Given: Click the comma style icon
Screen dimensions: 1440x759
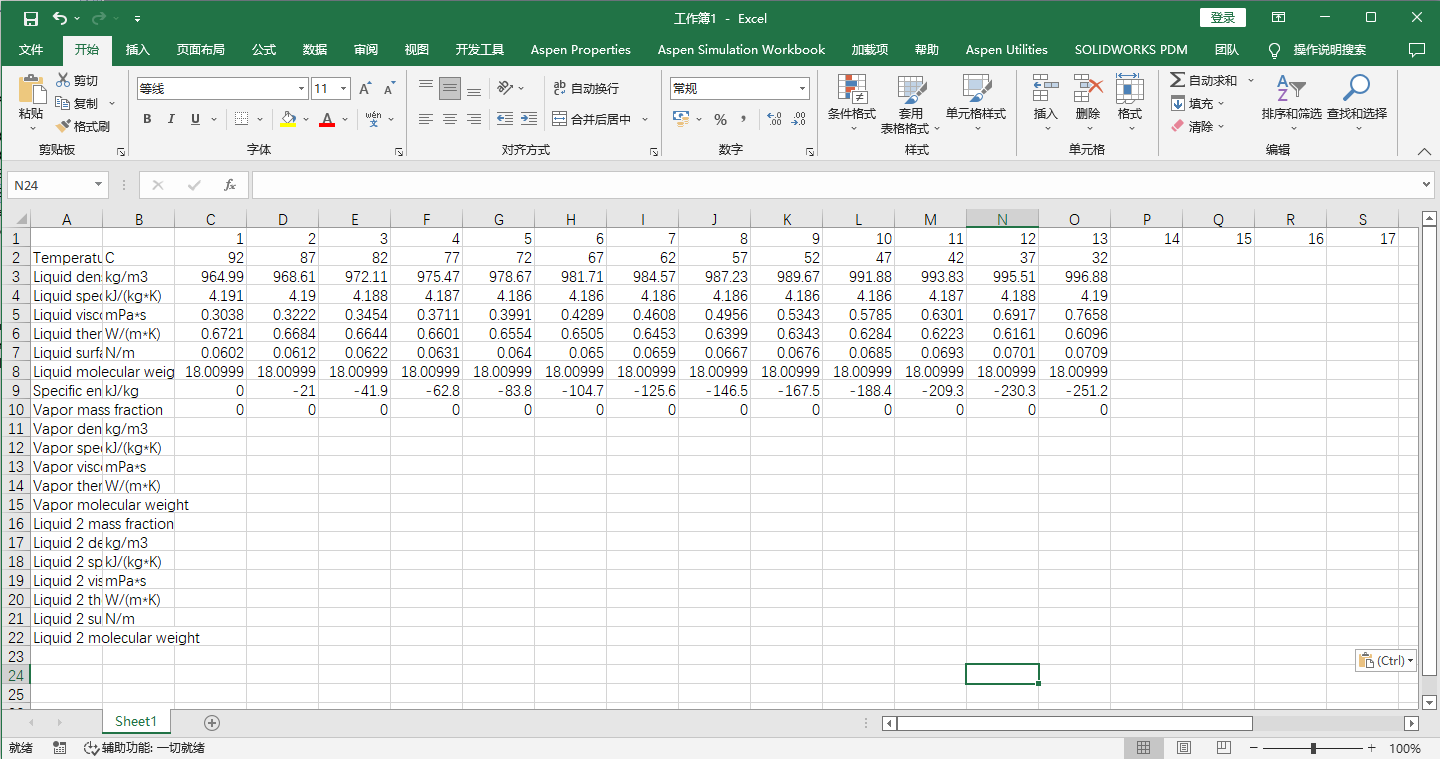Looking at the screenshot, I should pyautogui.click(x=744, y=119).
